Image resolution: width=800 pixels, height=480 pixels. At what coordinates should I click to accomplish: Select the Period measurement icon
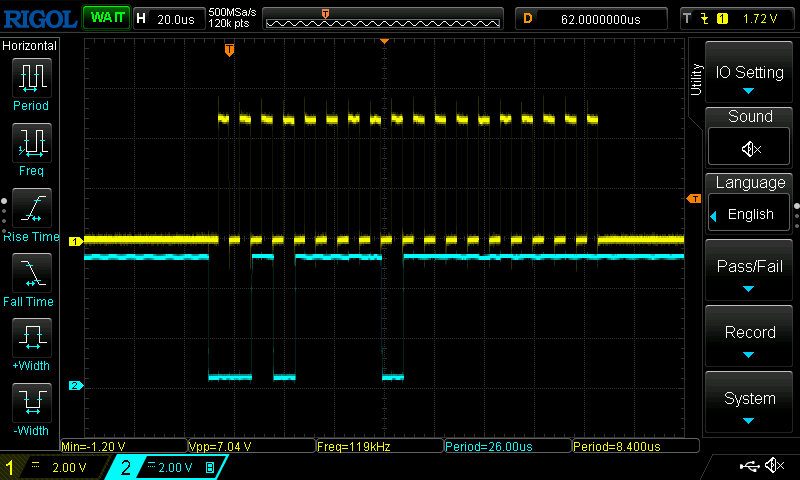31,78
